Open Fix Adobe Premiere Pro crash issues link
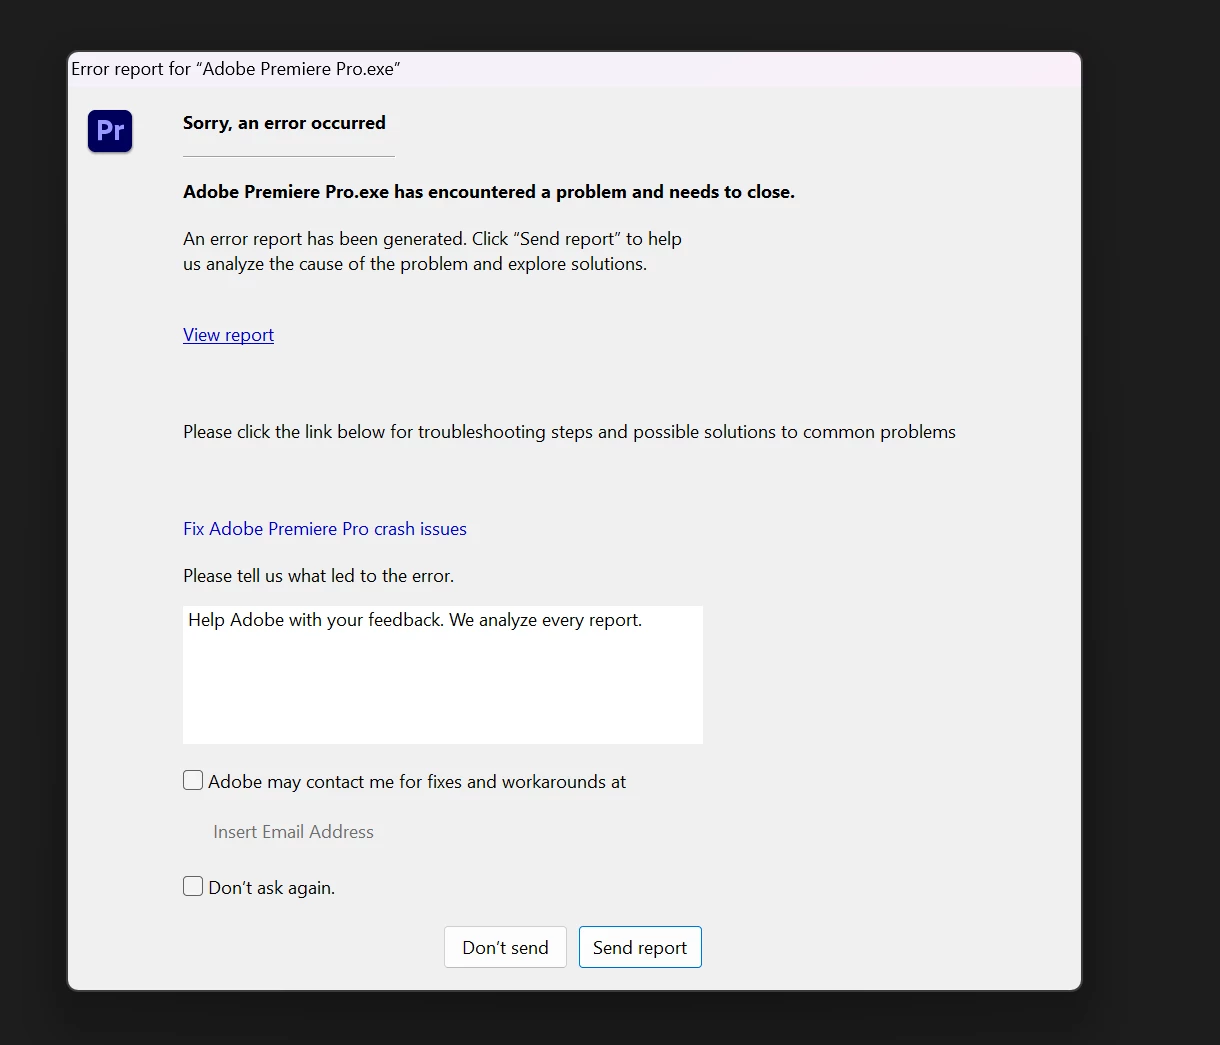Screen dimensions: 1220x1045 click(x=325, y=529)
